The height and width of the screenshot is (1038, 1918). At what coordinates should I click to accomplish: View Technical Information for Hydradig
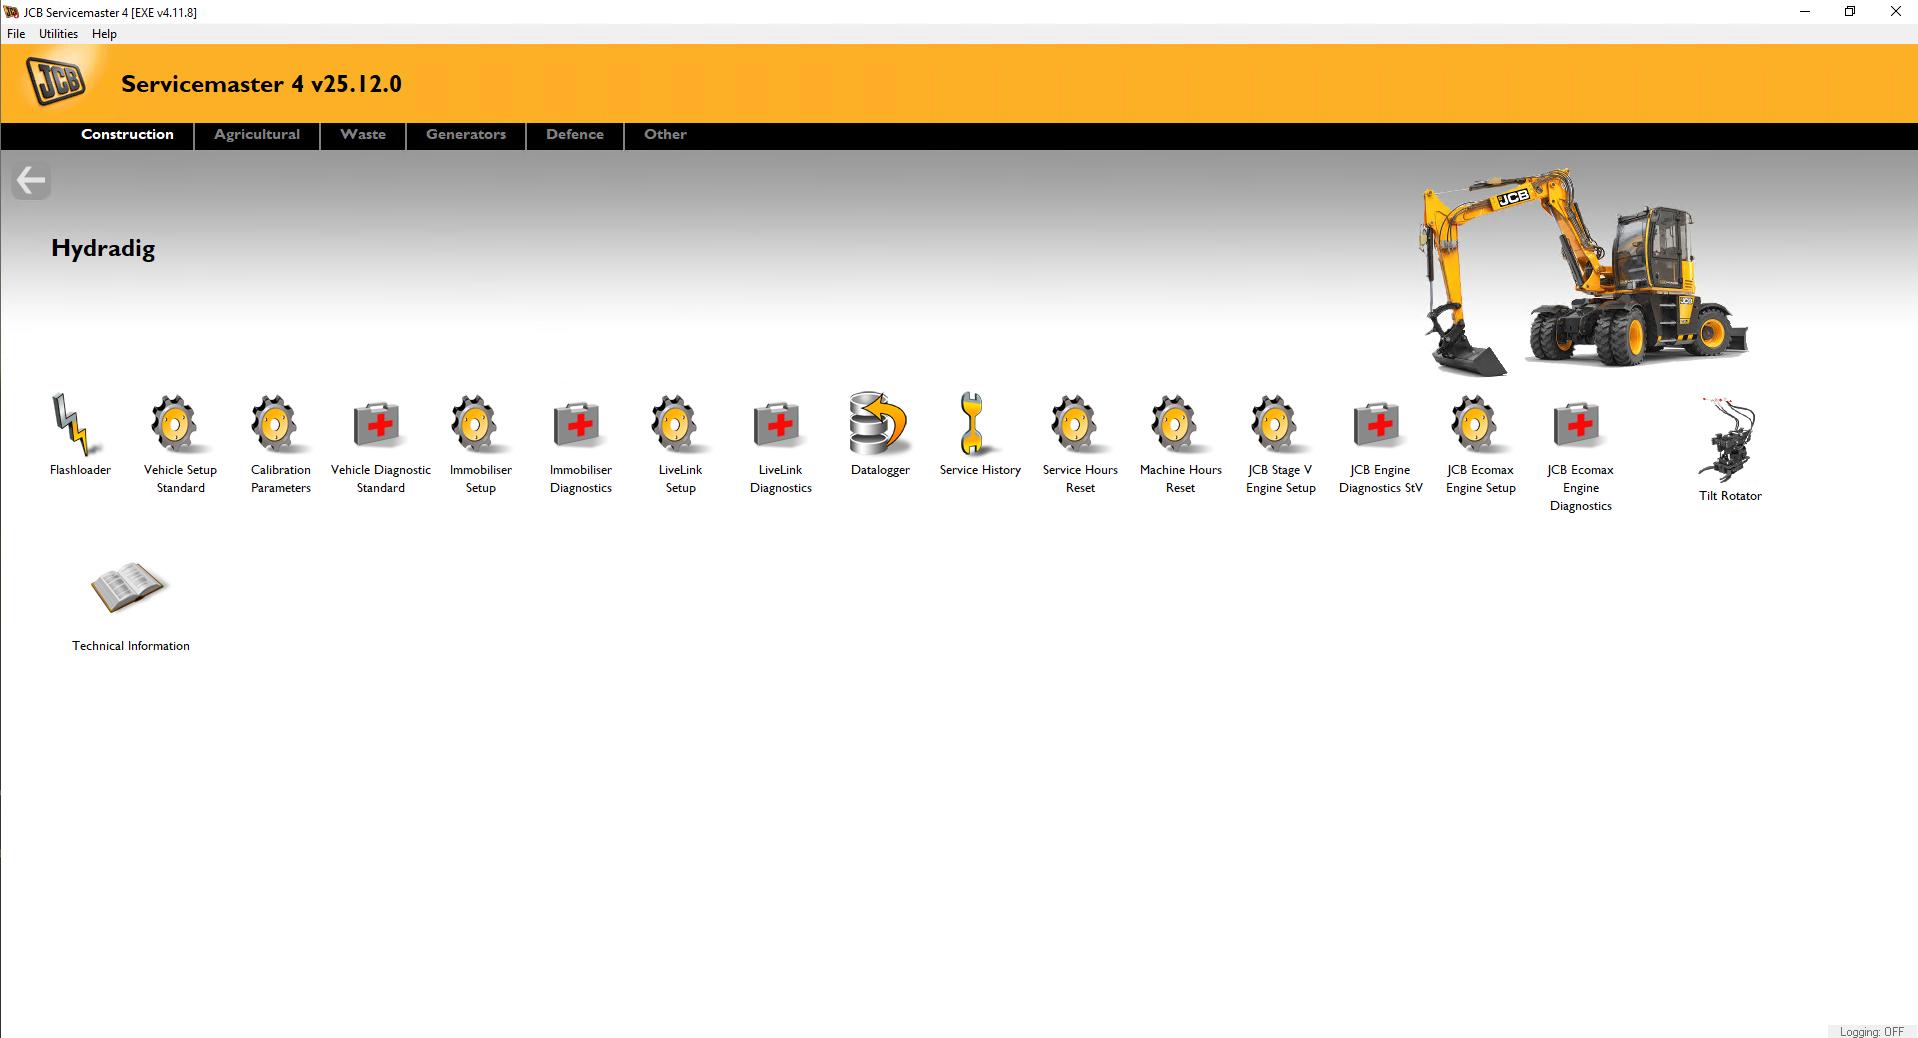[x=130, y=588]
